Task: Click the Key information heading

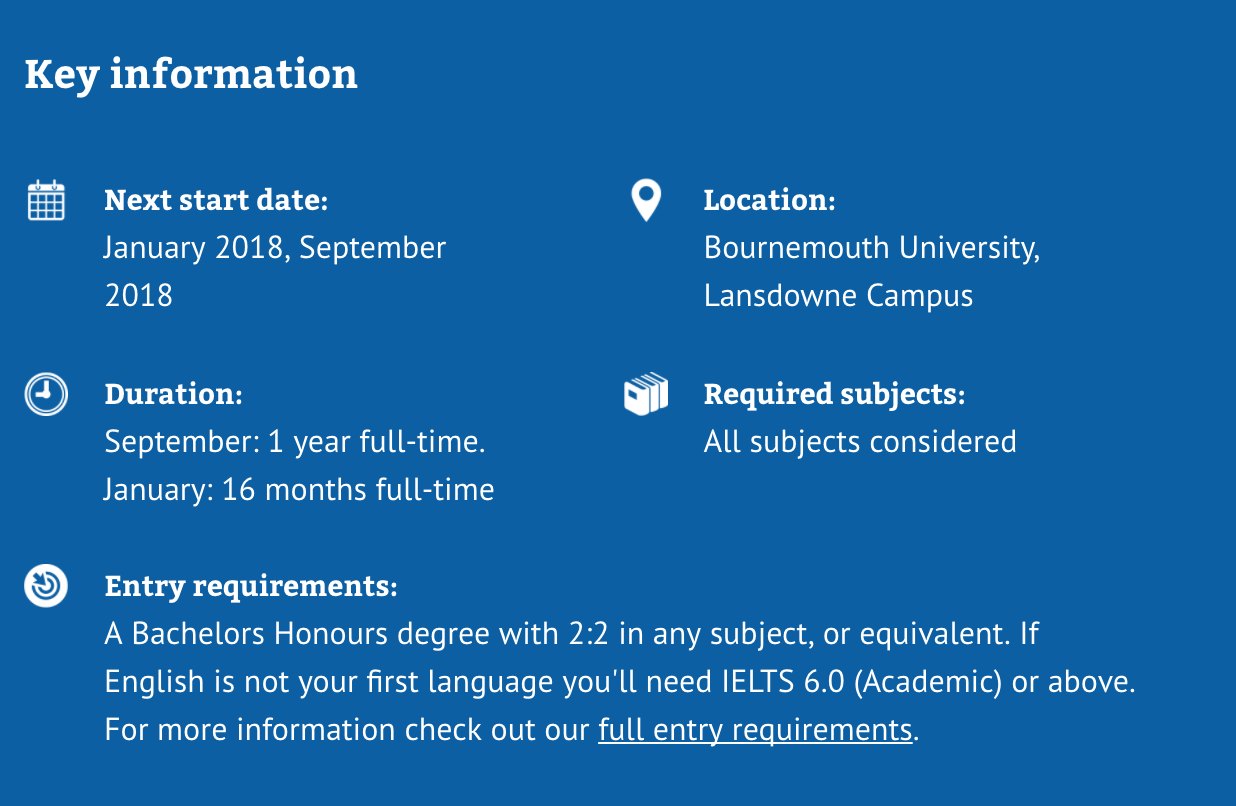Action: click(191, 75)
